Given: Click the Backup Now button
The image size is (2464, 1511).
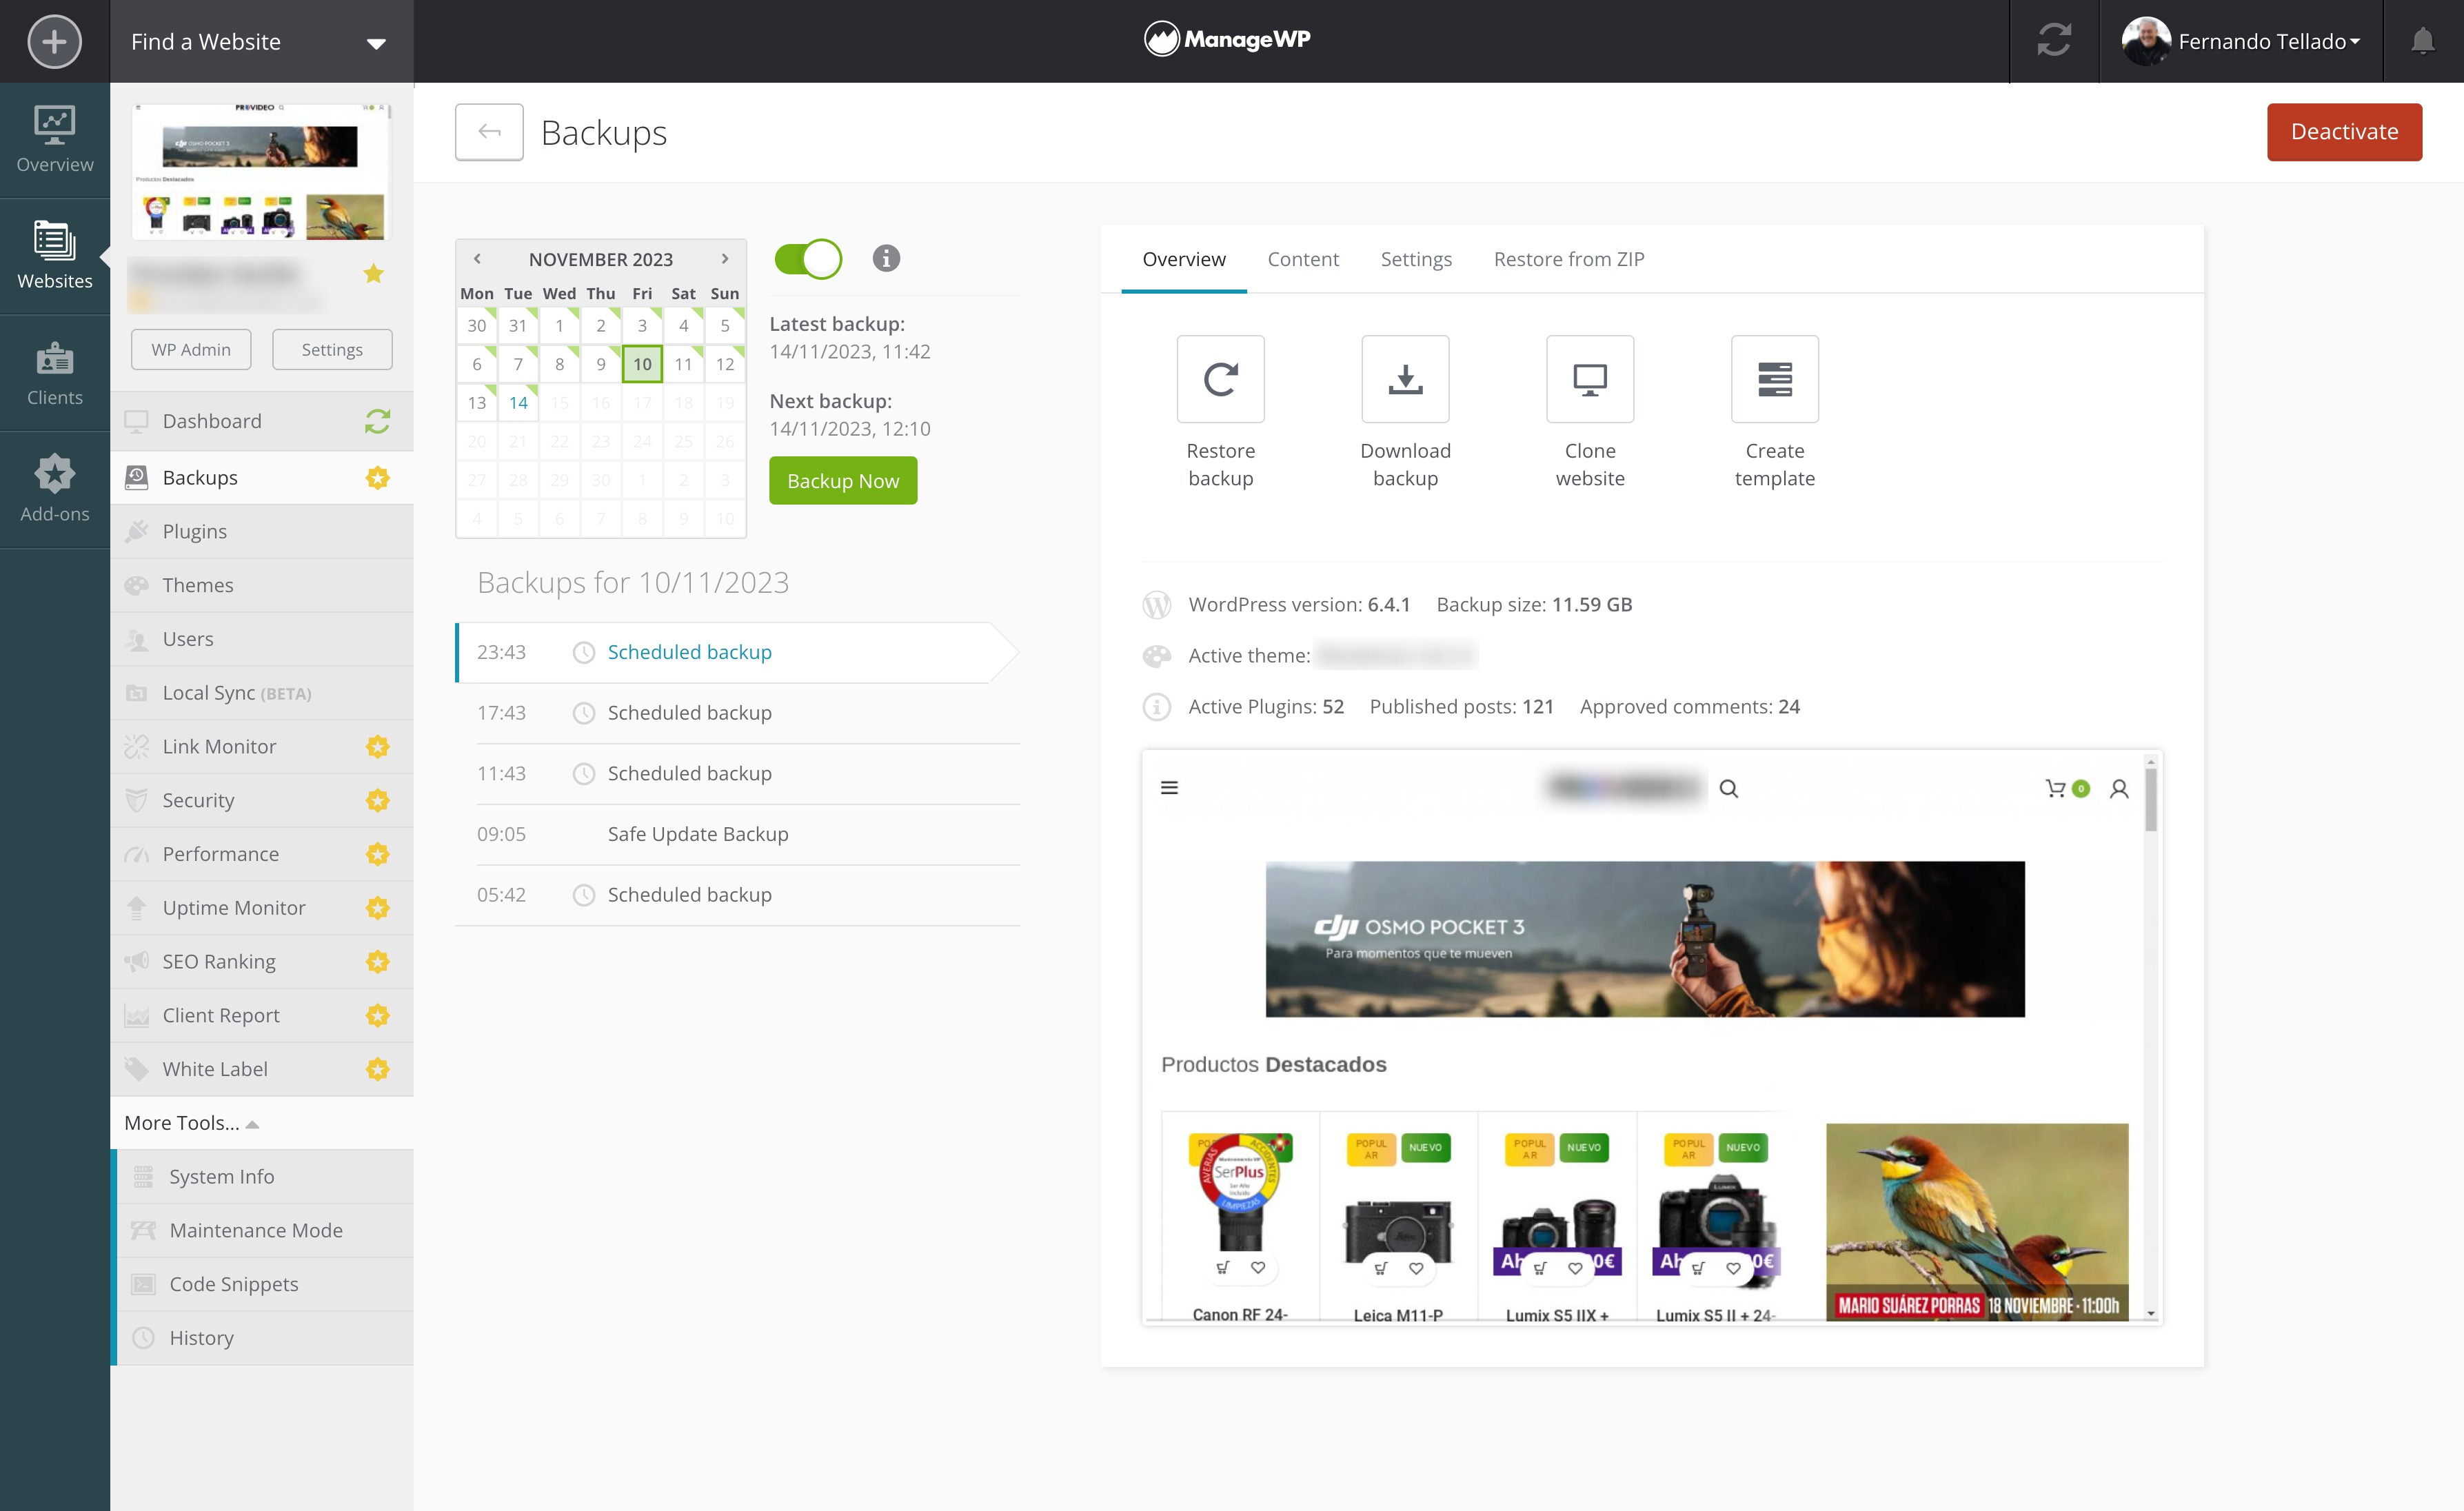Looking at the screenshot, I should (x=843, y=480).
